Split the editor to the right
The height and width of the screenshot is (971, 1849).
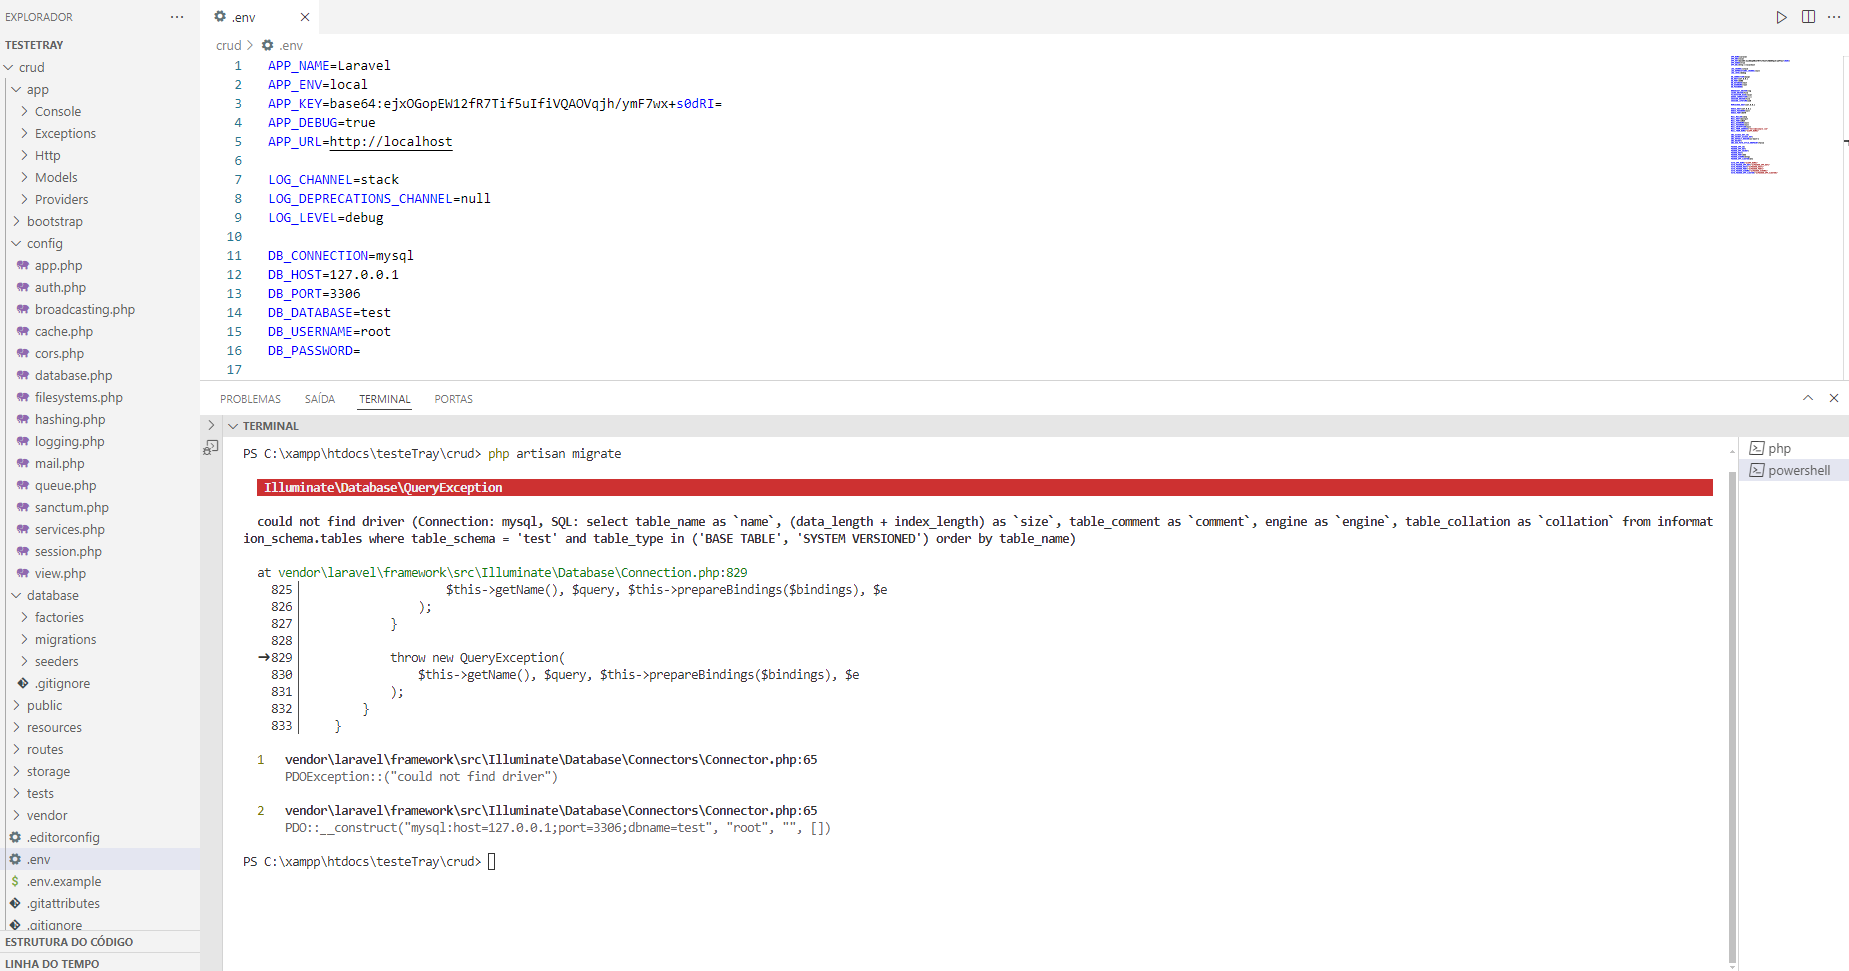click(1808, 17)
